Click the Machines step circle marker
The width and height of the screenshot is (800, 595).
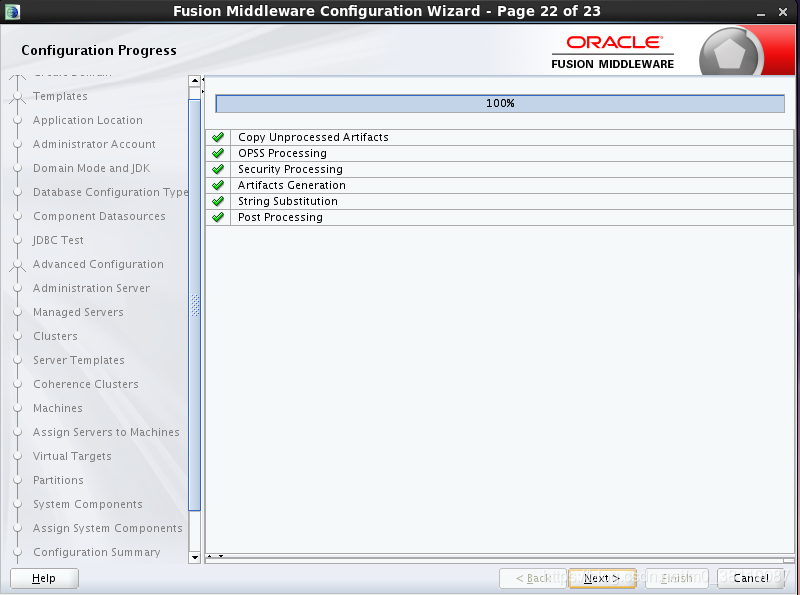coord(18,408)
